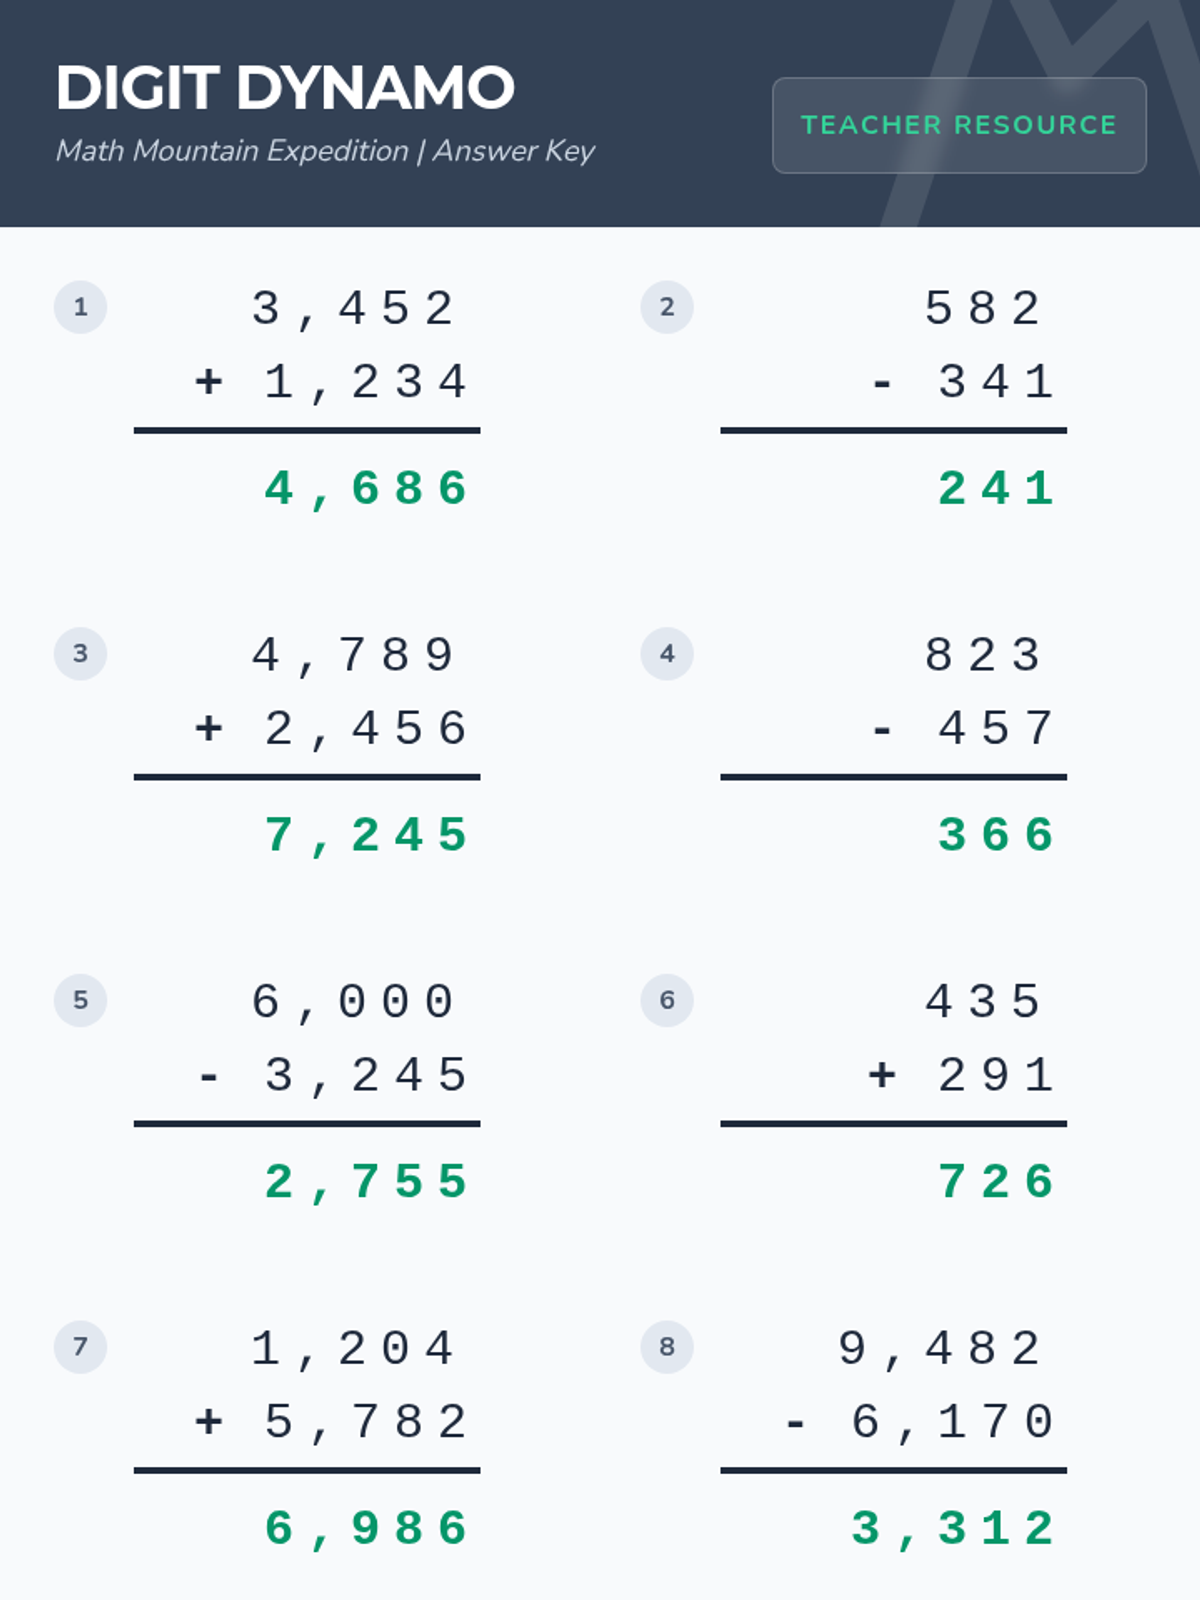
Task: Select the problem number 4 badge
Action: [667, 654]
